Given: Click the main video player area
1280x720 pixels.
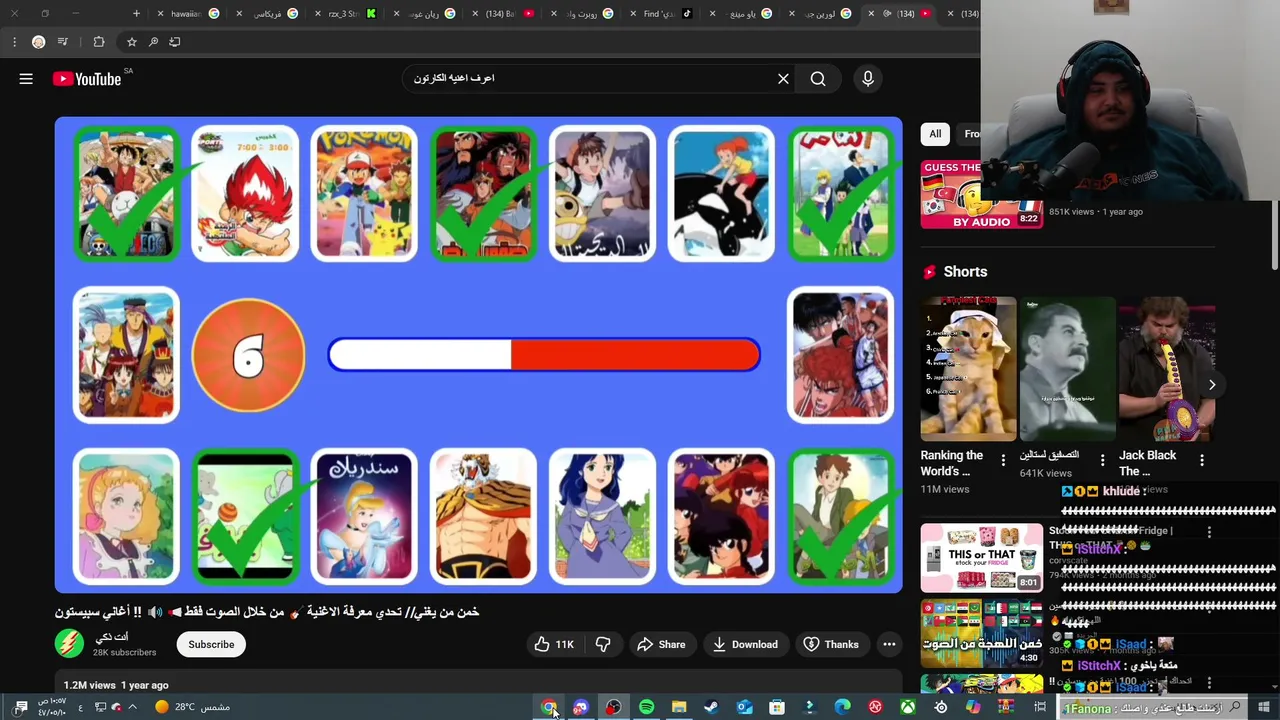Looking at the screenshot, I should [x=479, y=355].
